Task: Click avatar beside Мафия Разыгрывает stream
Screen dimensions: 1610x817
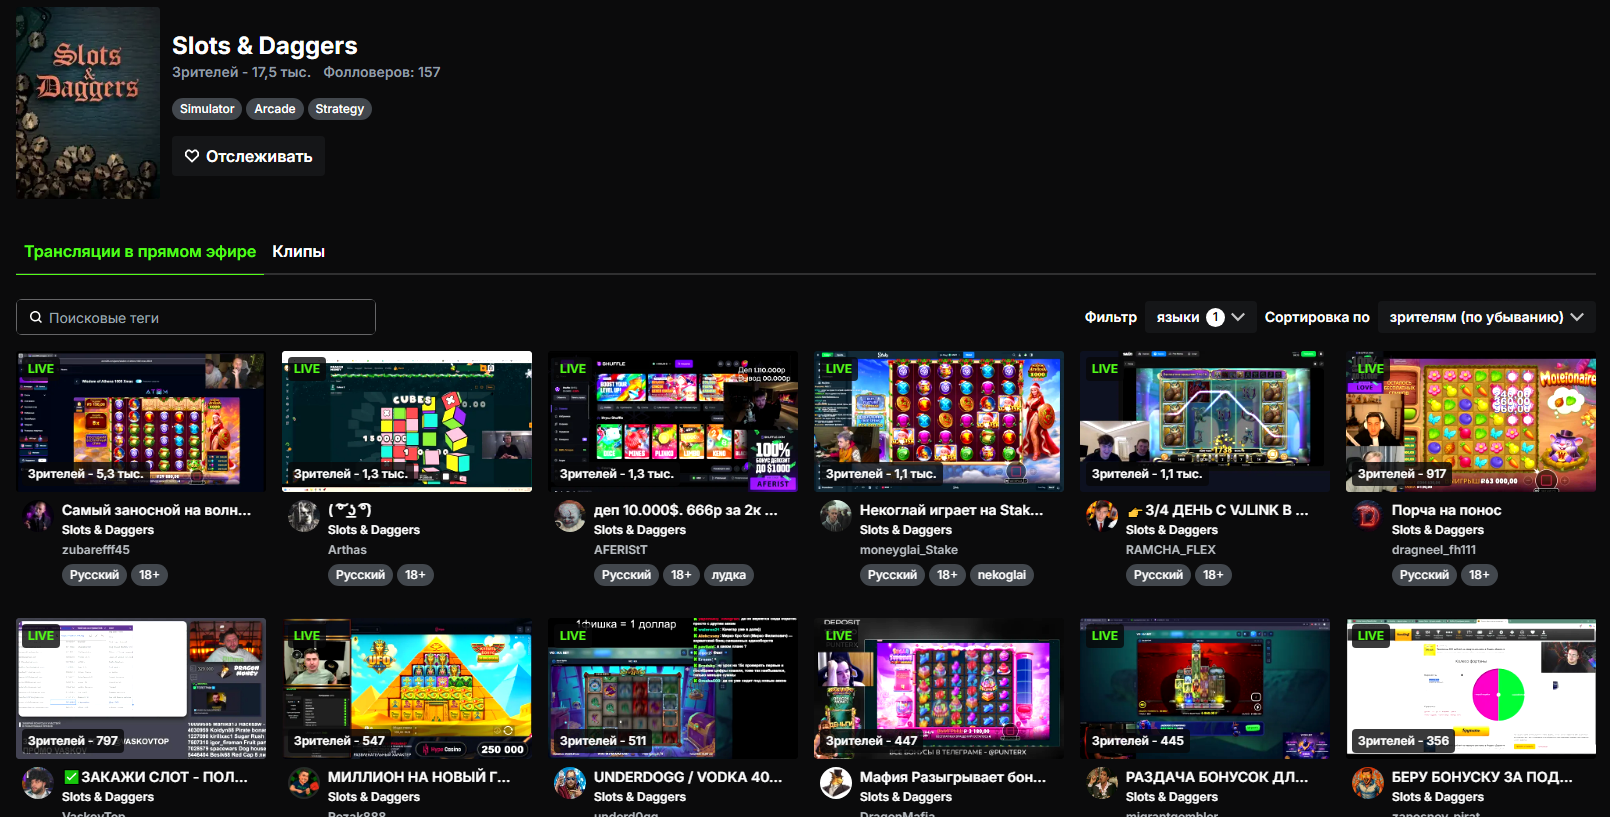Action: pos(836,783)
